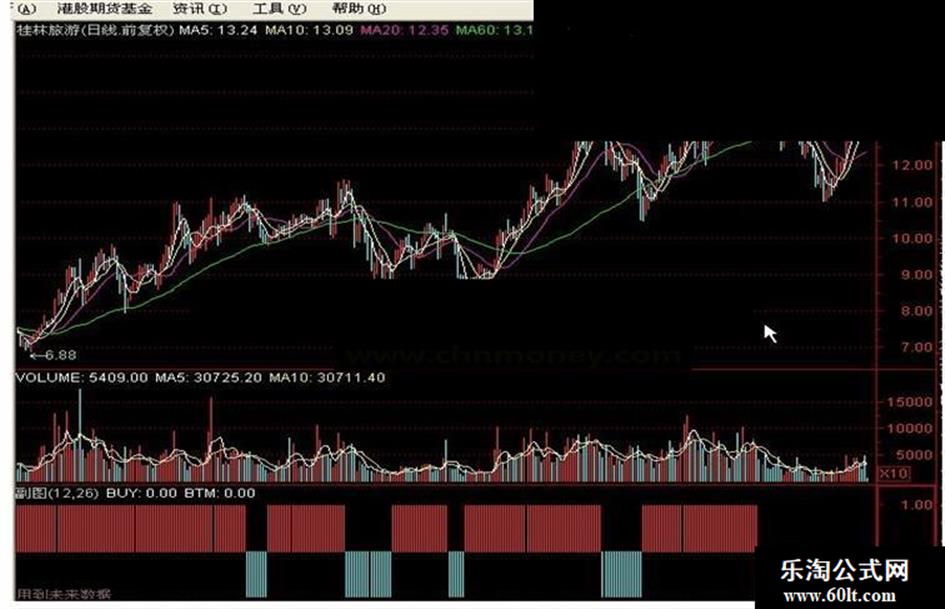Click the BTM: 0.00 value
Viewport: 945px width, 609px height.
coord(219,493)
